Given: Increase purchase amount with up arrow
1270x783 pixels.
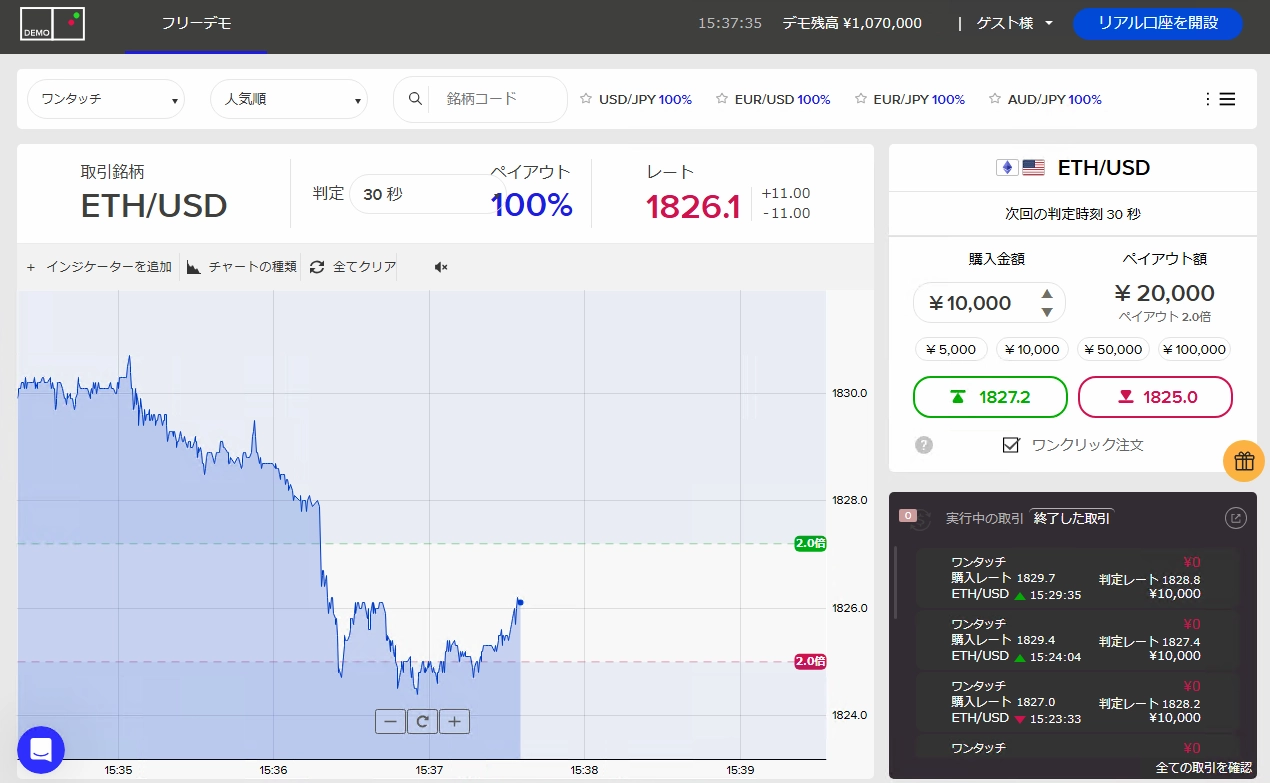Looking at the screenshot, I should (1047, 294).
